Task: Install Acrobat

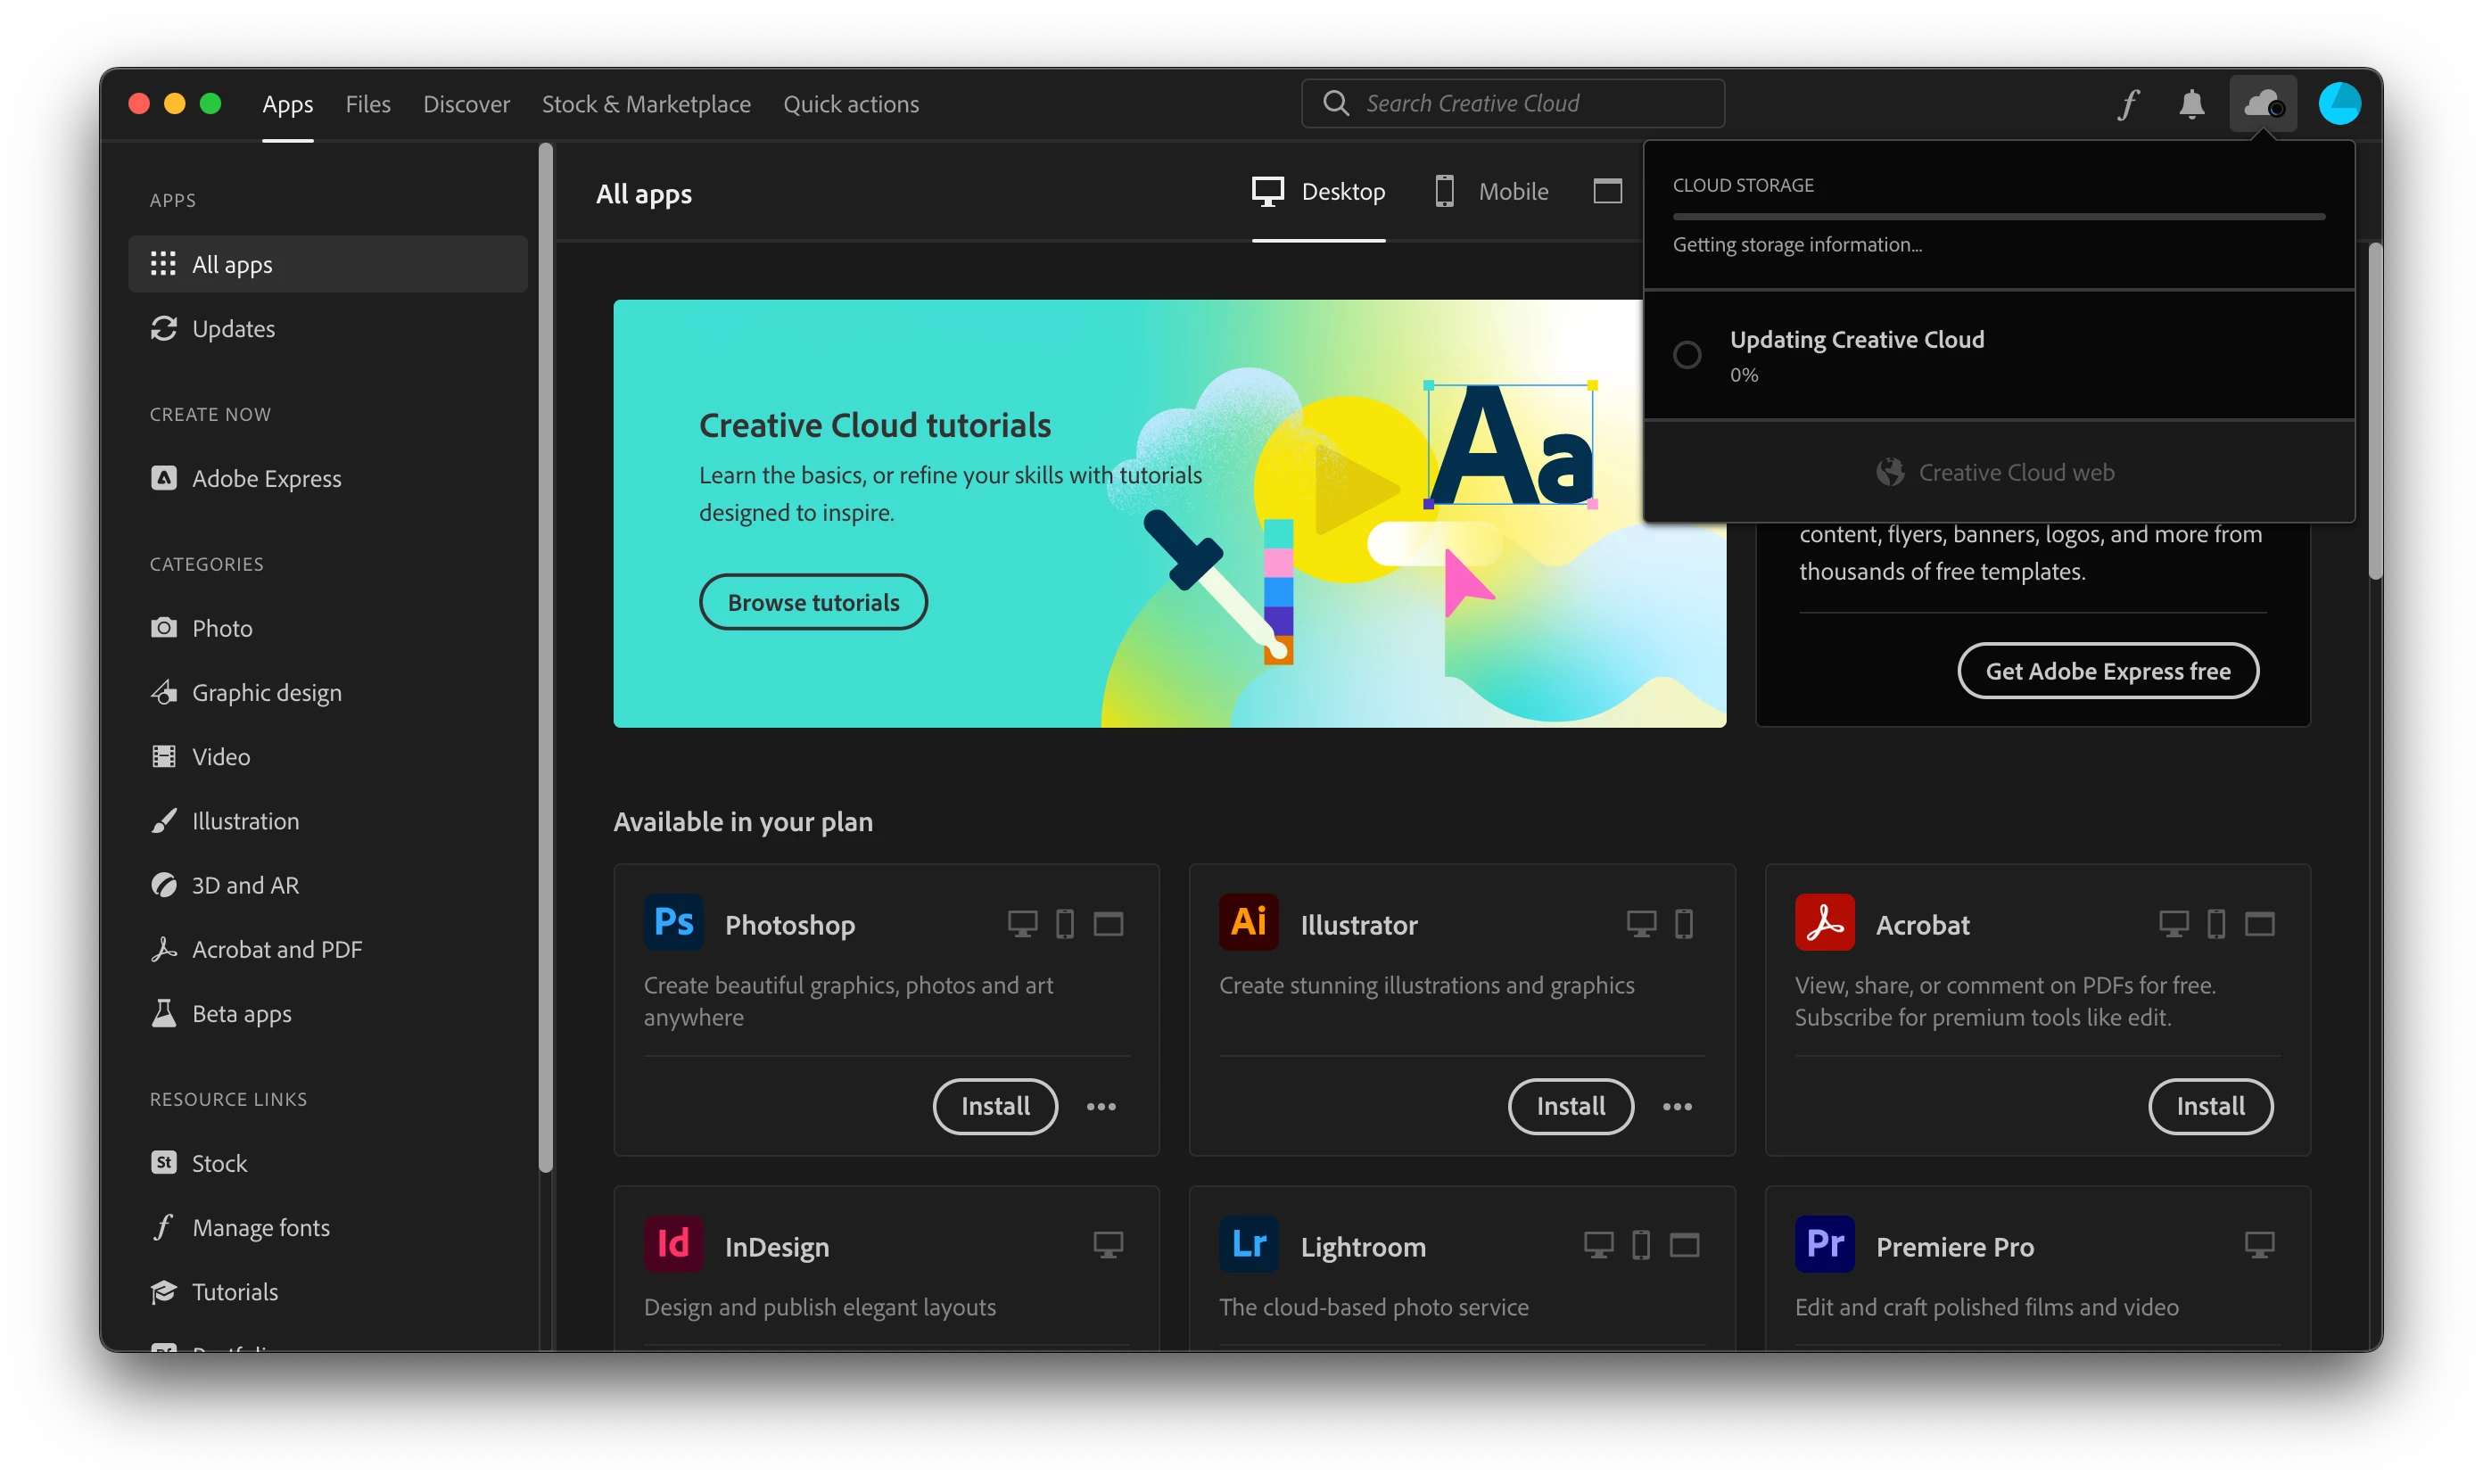Action: [2210, 1106]
